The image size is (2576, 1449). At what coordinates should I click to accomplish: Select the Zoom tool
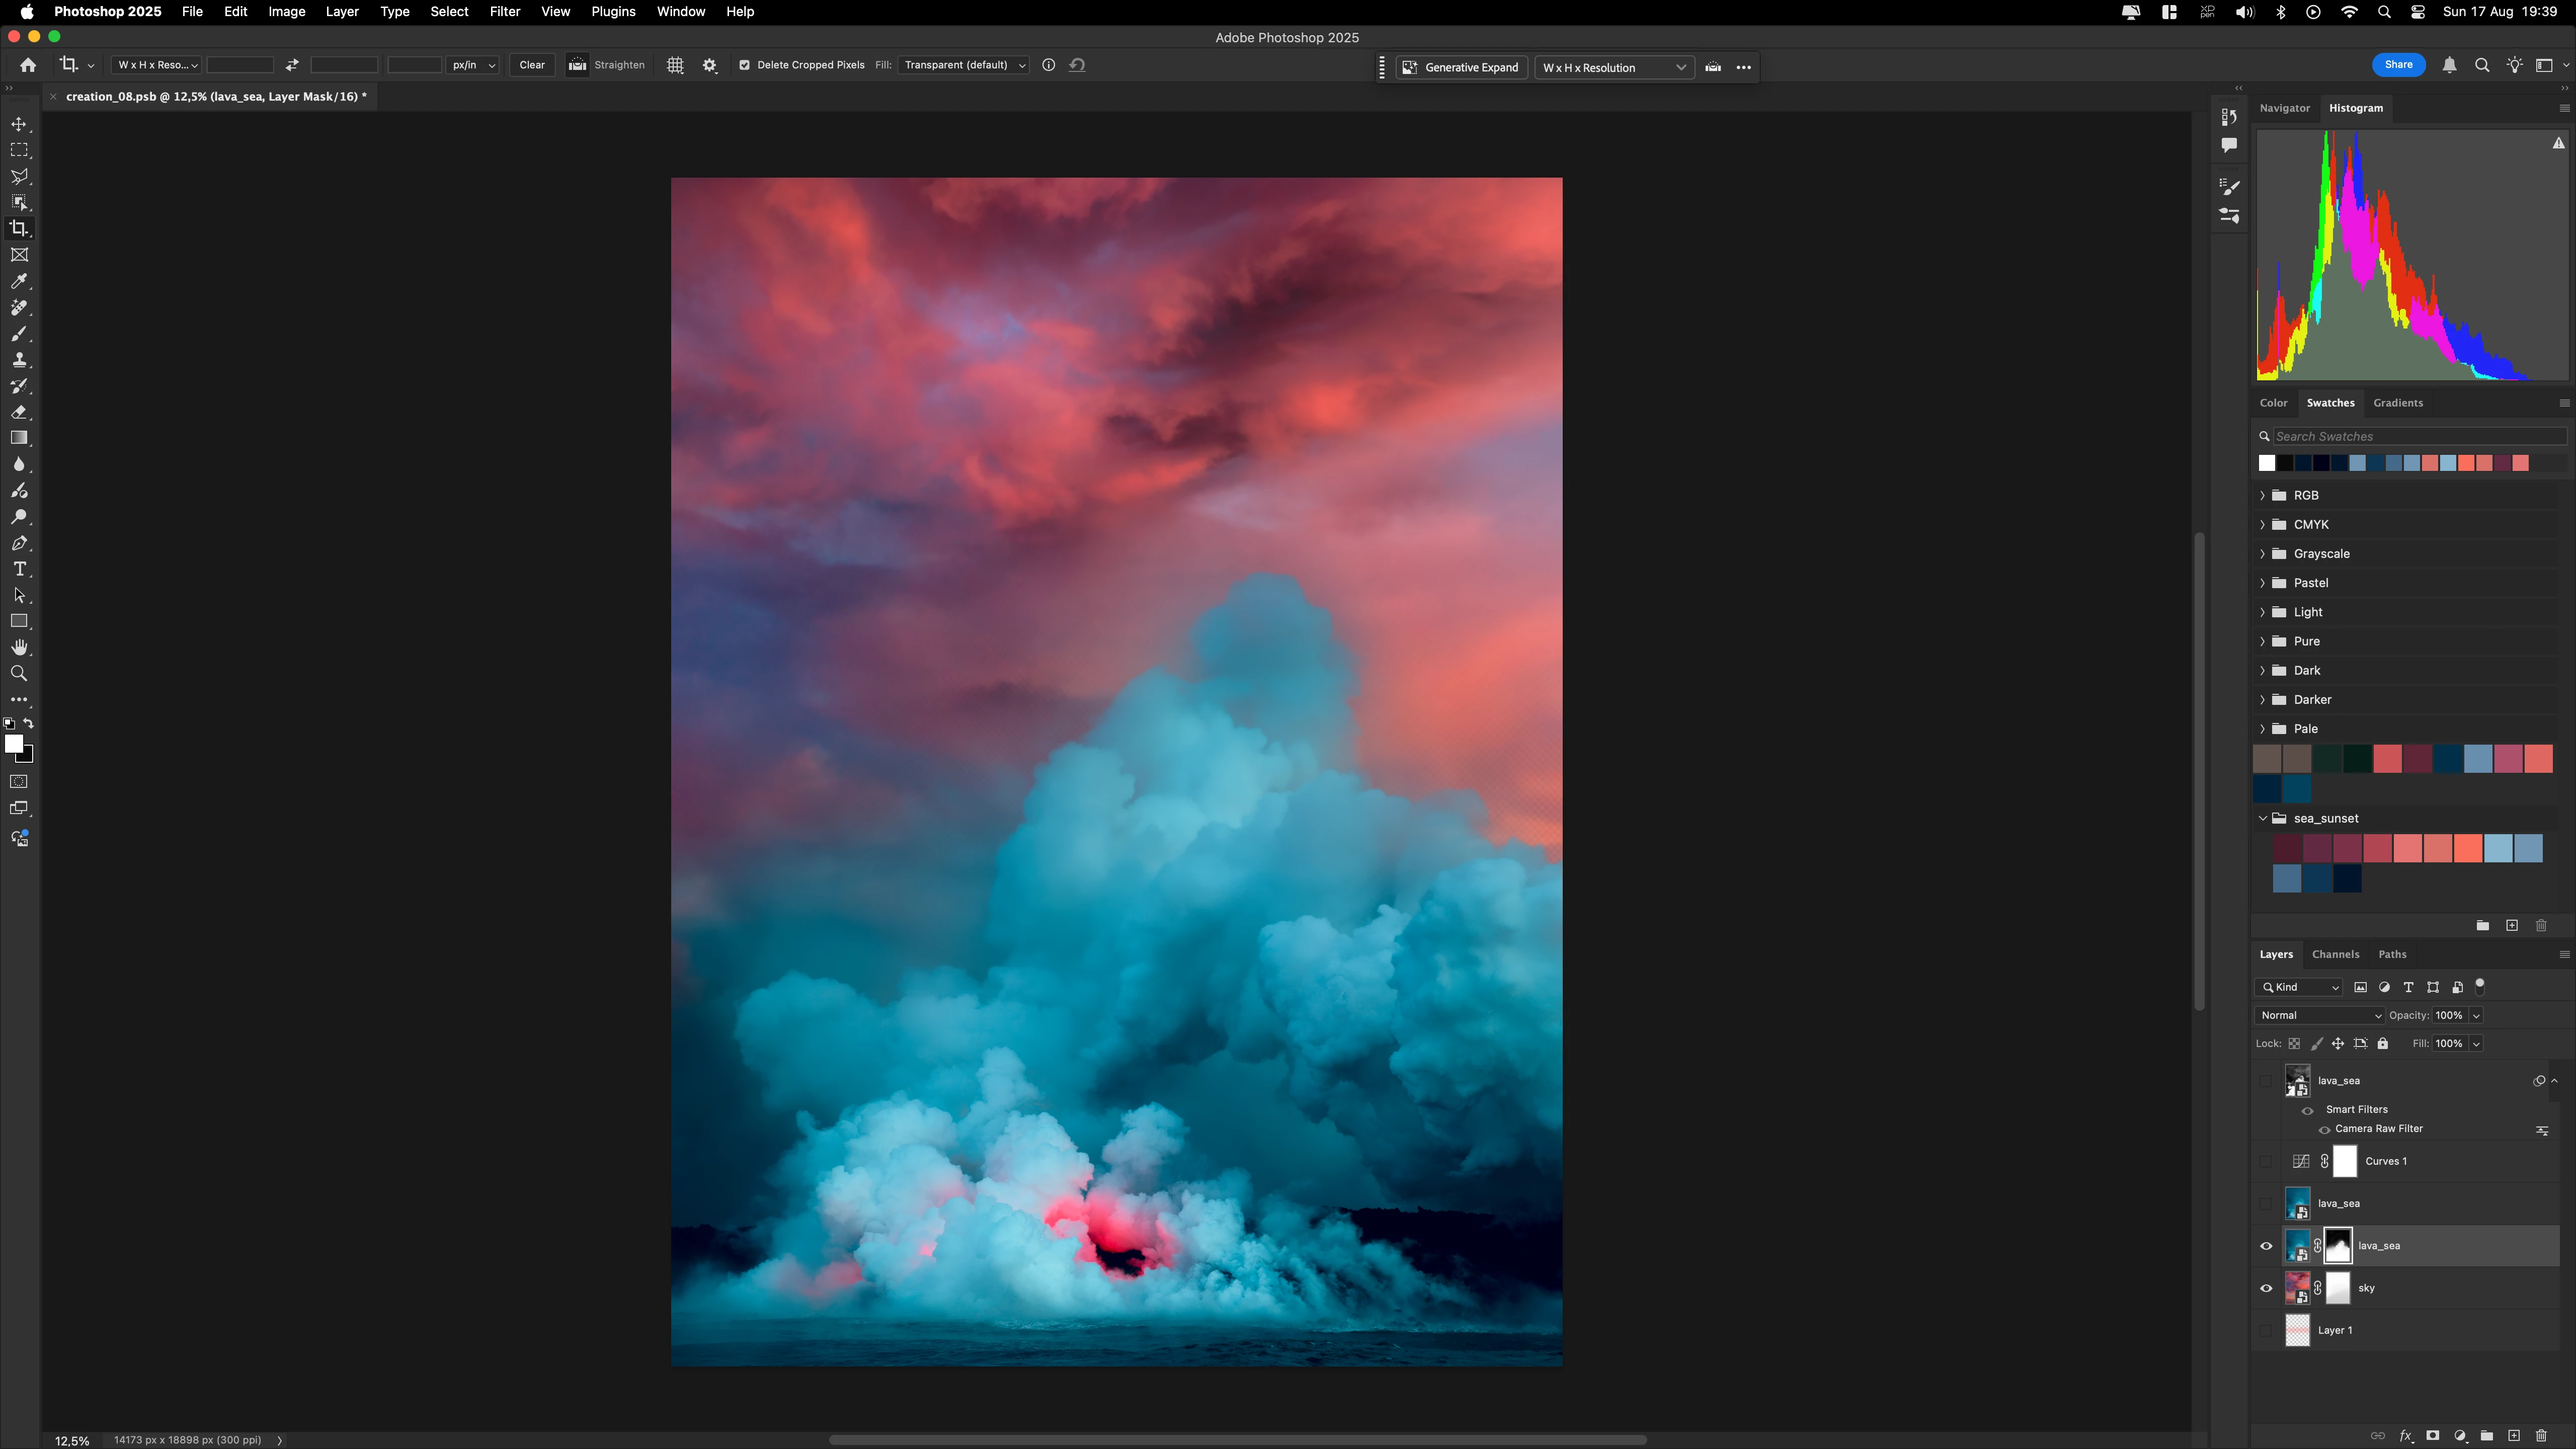[19, 674]
